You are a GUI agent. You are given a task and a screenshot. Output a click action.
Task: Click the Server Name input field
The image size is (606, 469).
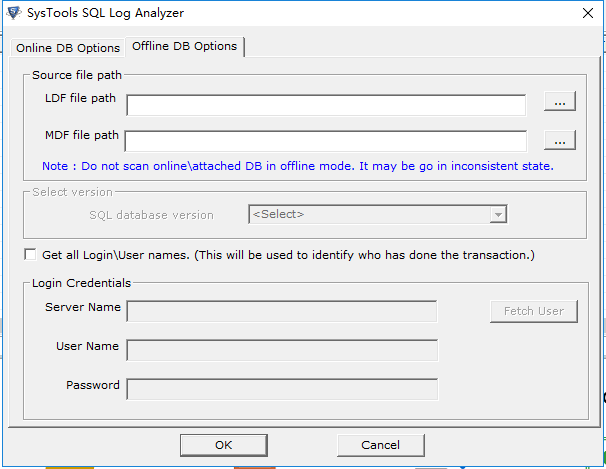282,311
